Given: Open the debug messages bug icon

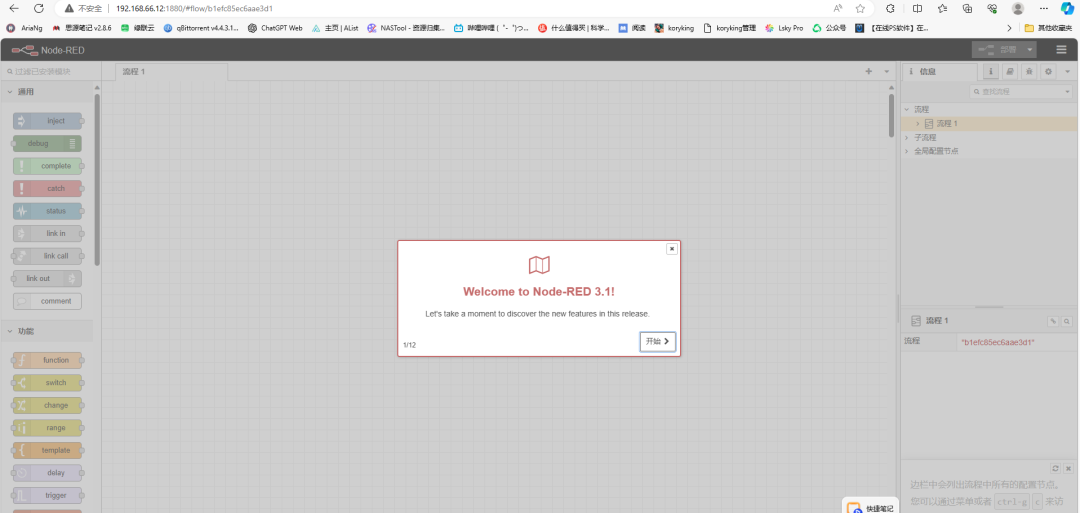Looking at the screenshot, I should [1029, 72].
